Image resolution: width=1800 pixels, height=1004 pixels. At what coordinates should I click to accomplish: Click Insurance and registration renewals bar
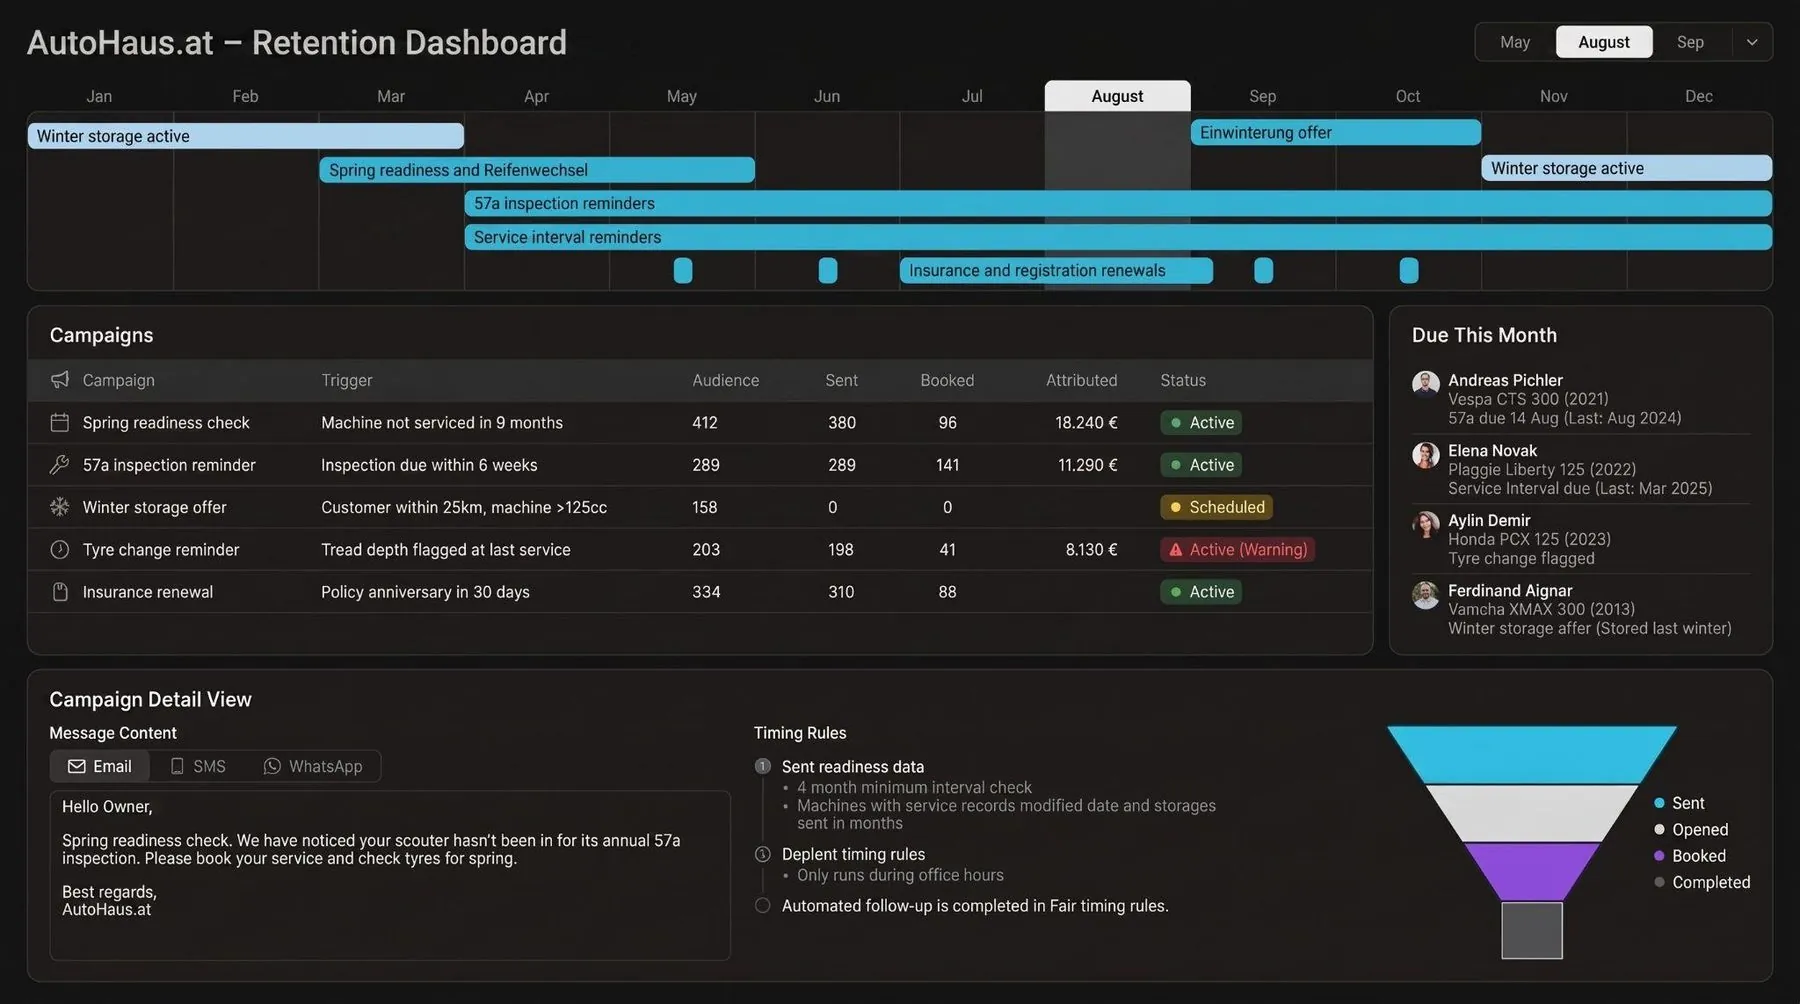[1056, 271]
